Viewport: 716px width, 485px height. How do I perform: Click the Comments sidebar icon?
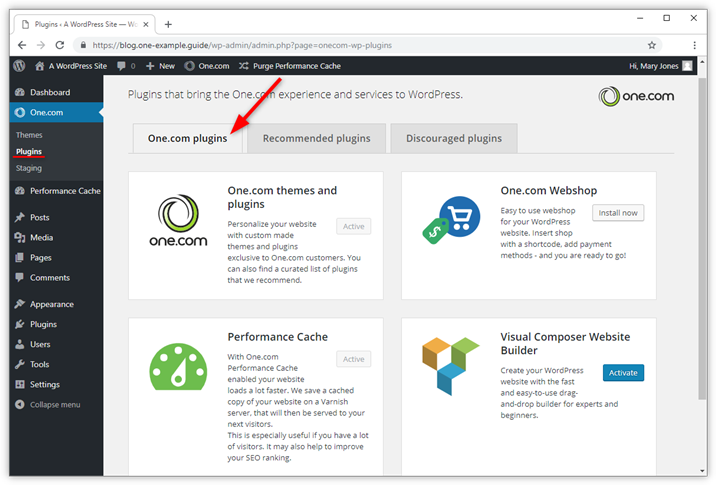(x=20, y=277)
